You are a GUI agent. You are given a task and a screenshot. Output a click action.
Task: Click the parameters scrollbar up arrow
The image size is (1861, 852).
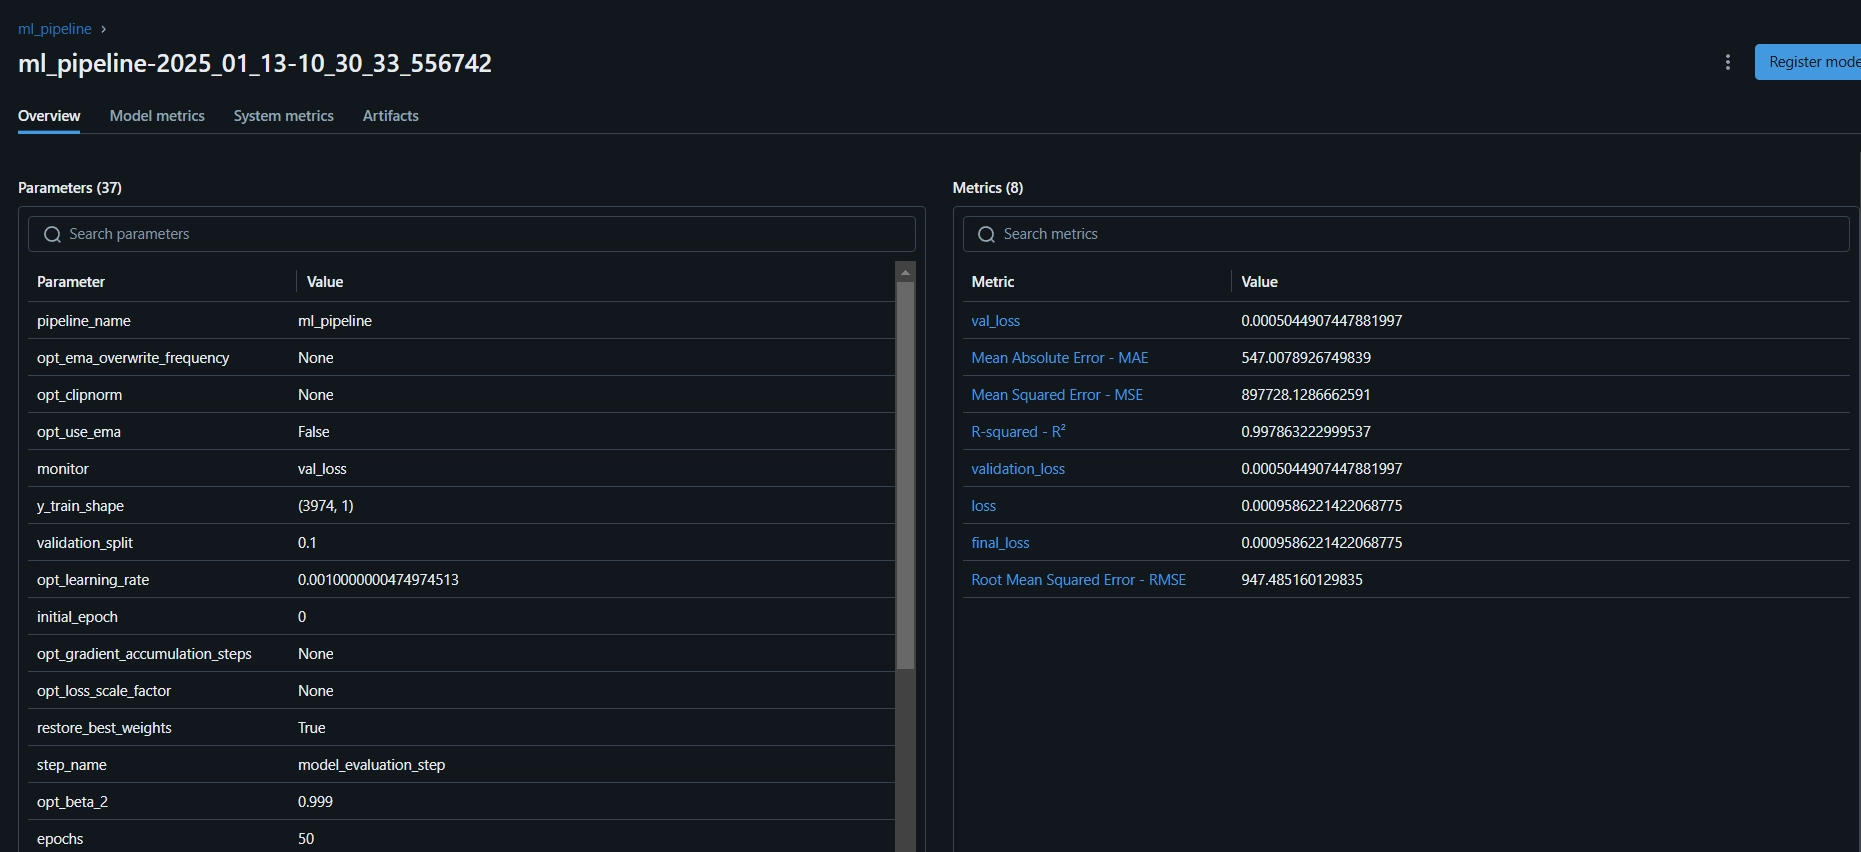[x=905, y=272]
